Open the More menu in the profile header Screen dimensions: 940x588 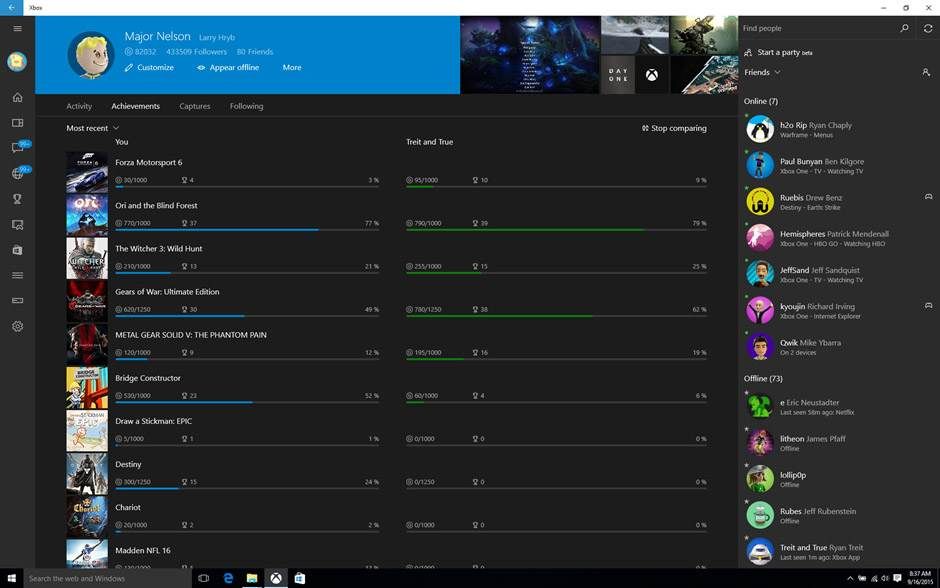(x=291, y=68)
